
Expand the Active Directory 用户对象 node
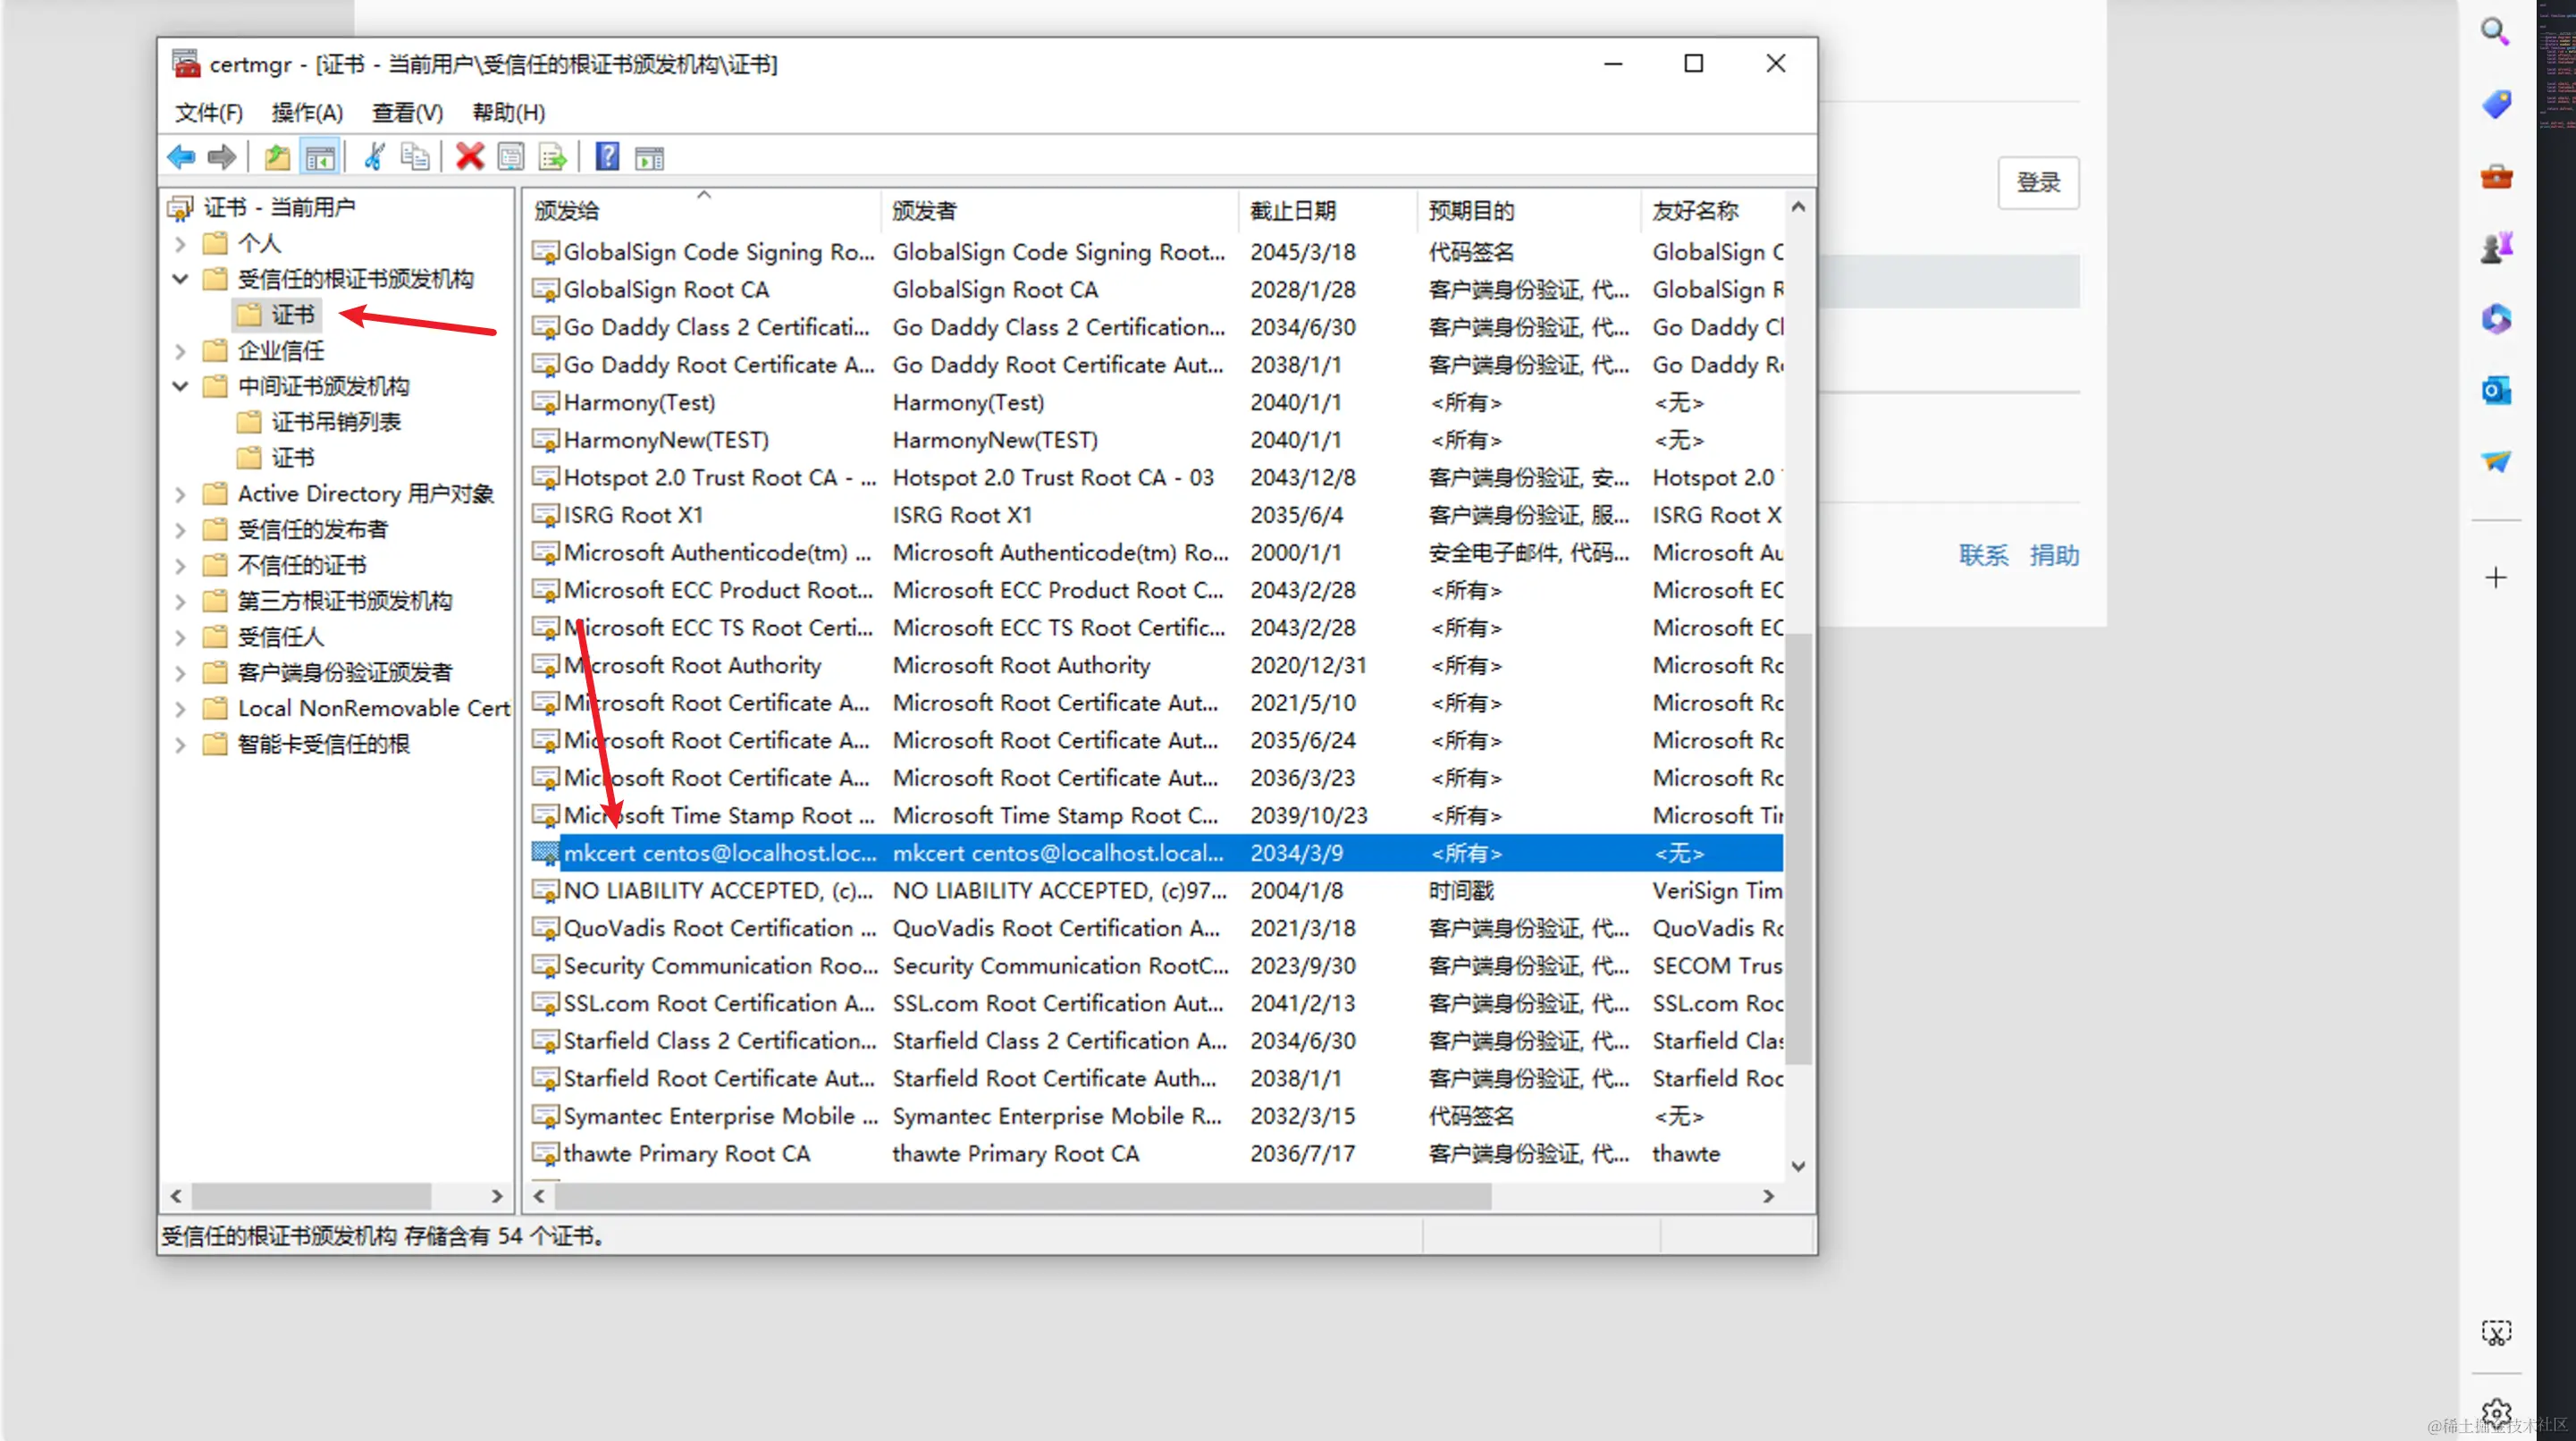(x=180, y=494)
